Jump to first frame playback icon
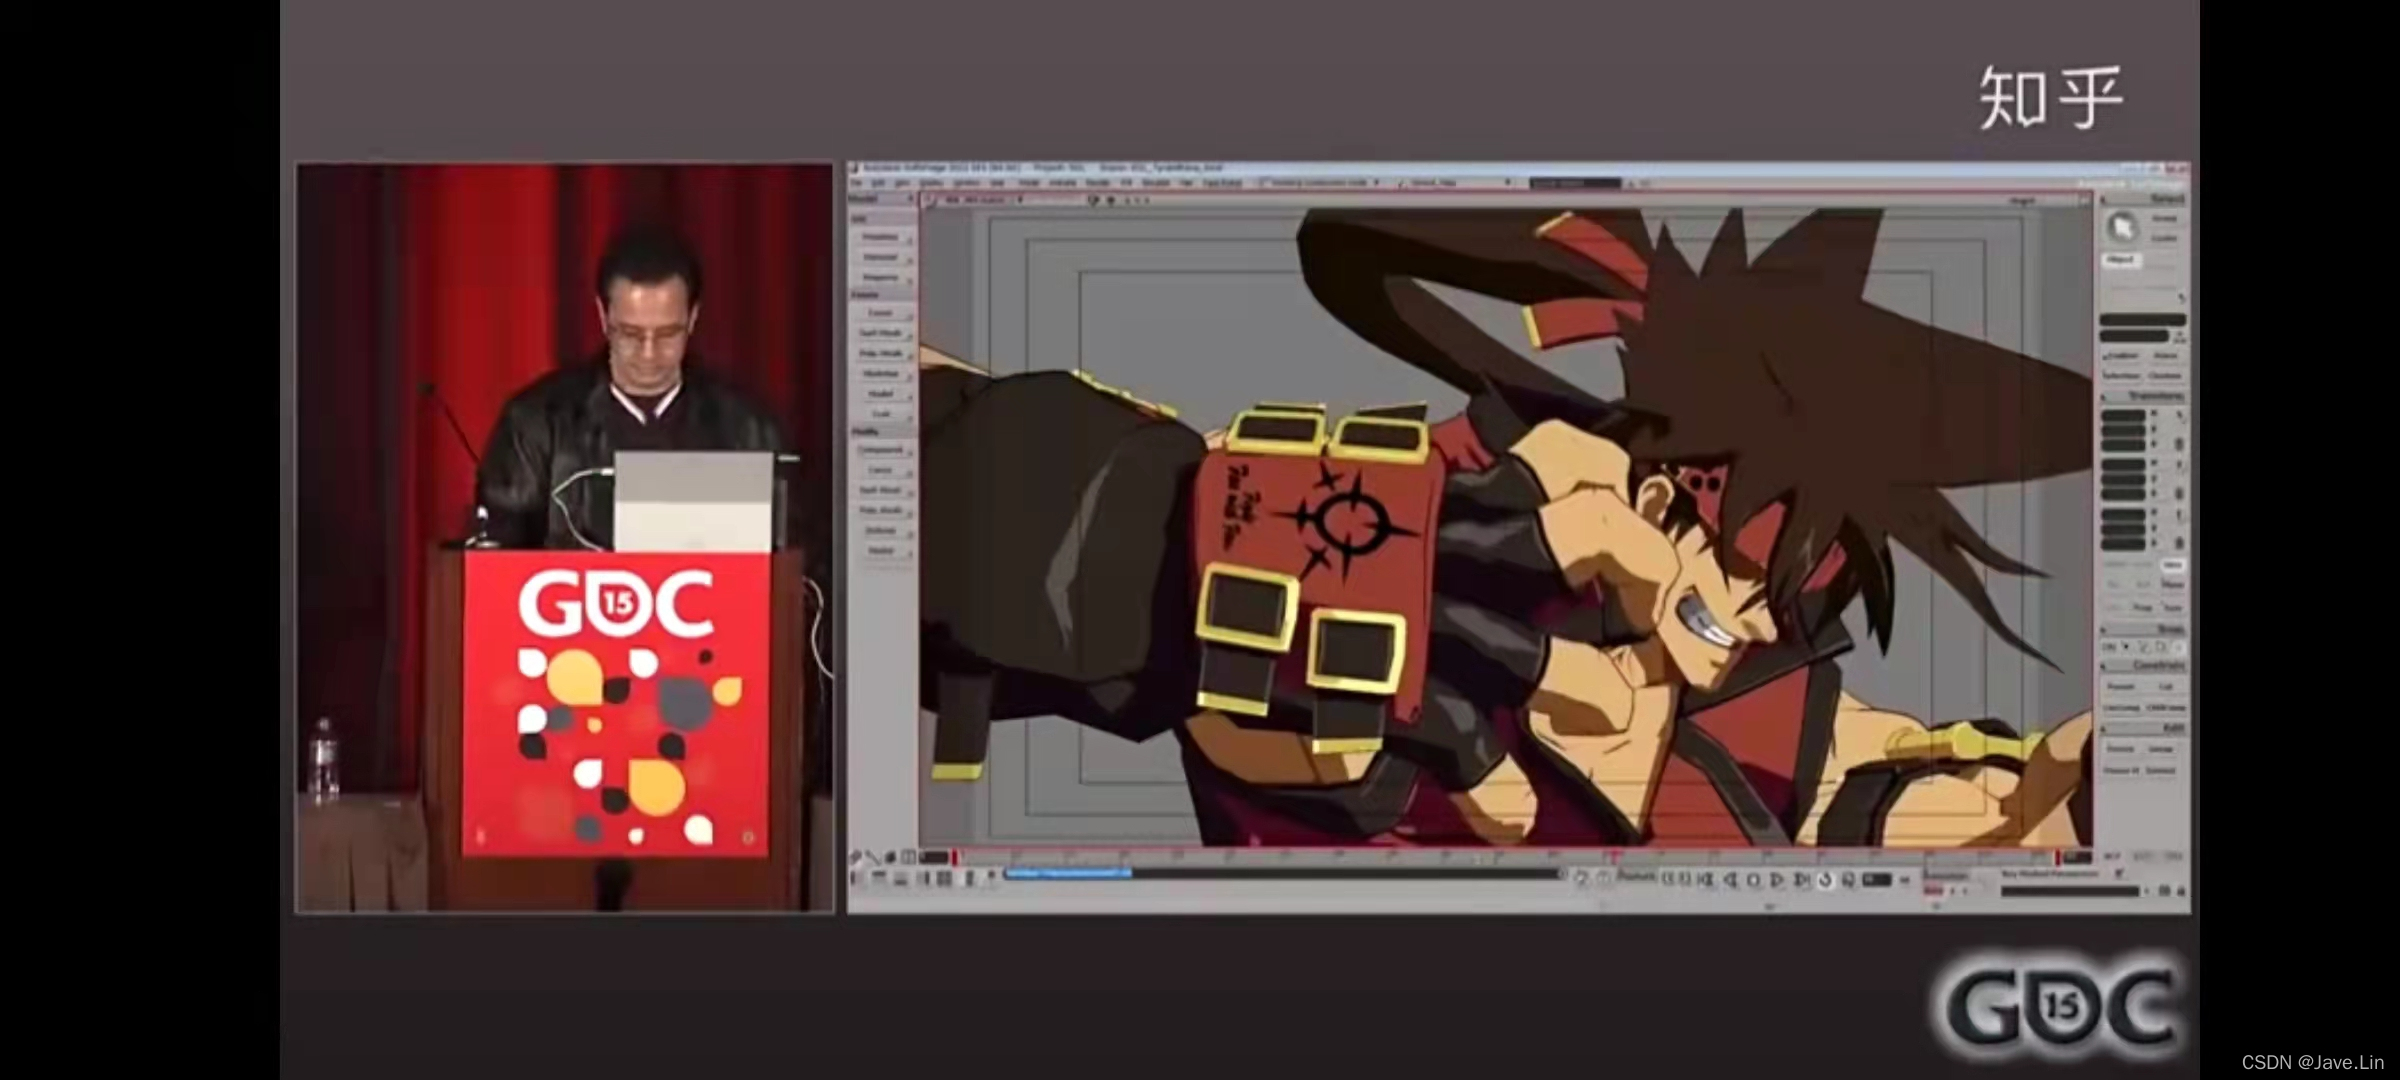The image size is (2400, 1080). coord(1706,880)
